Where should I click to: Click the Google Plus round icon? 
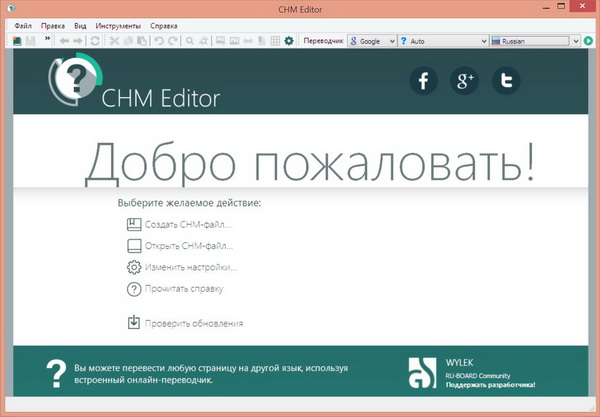466,82
